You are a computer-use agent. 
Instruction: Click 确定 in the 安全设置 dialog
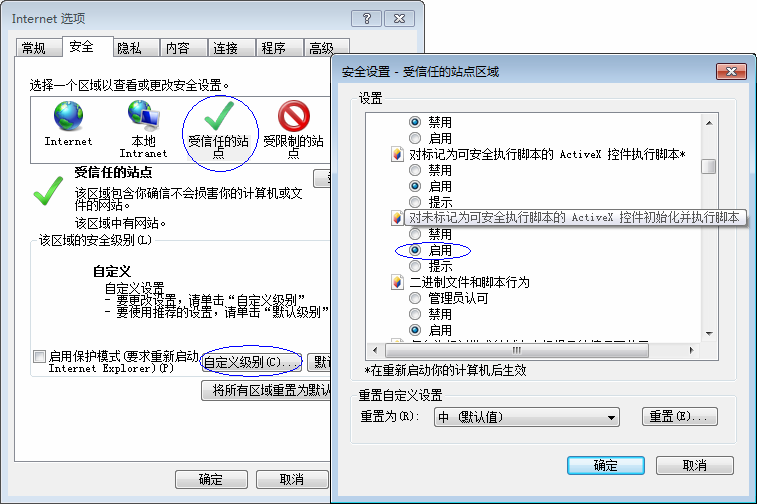coord(605,465)
